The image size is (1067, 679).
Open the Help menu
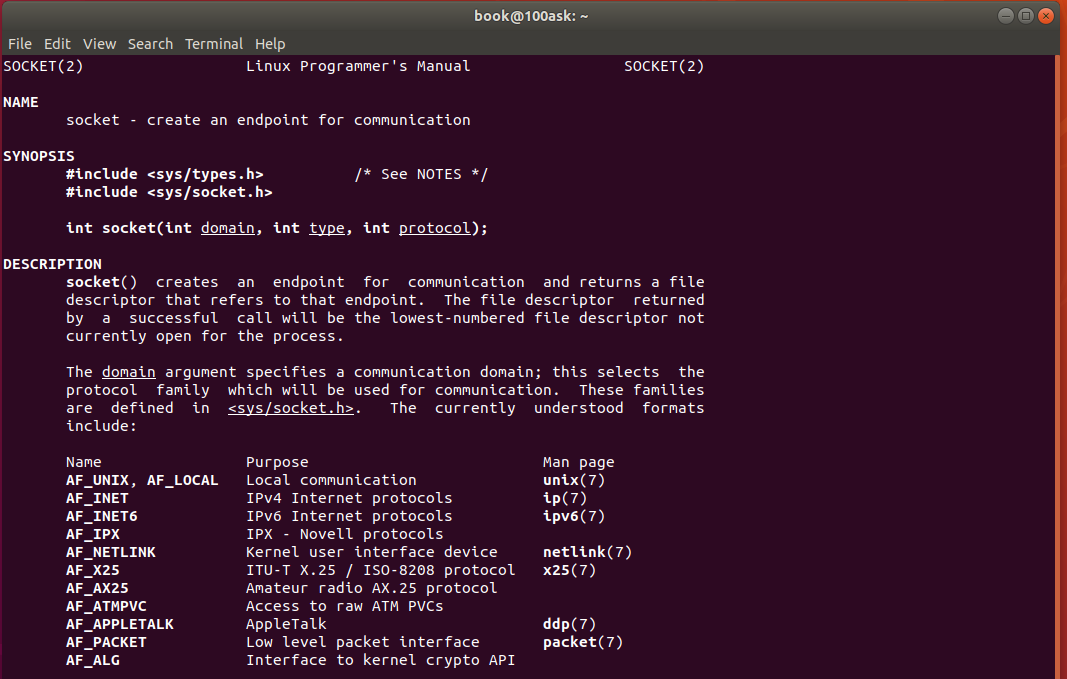(270, 43)
